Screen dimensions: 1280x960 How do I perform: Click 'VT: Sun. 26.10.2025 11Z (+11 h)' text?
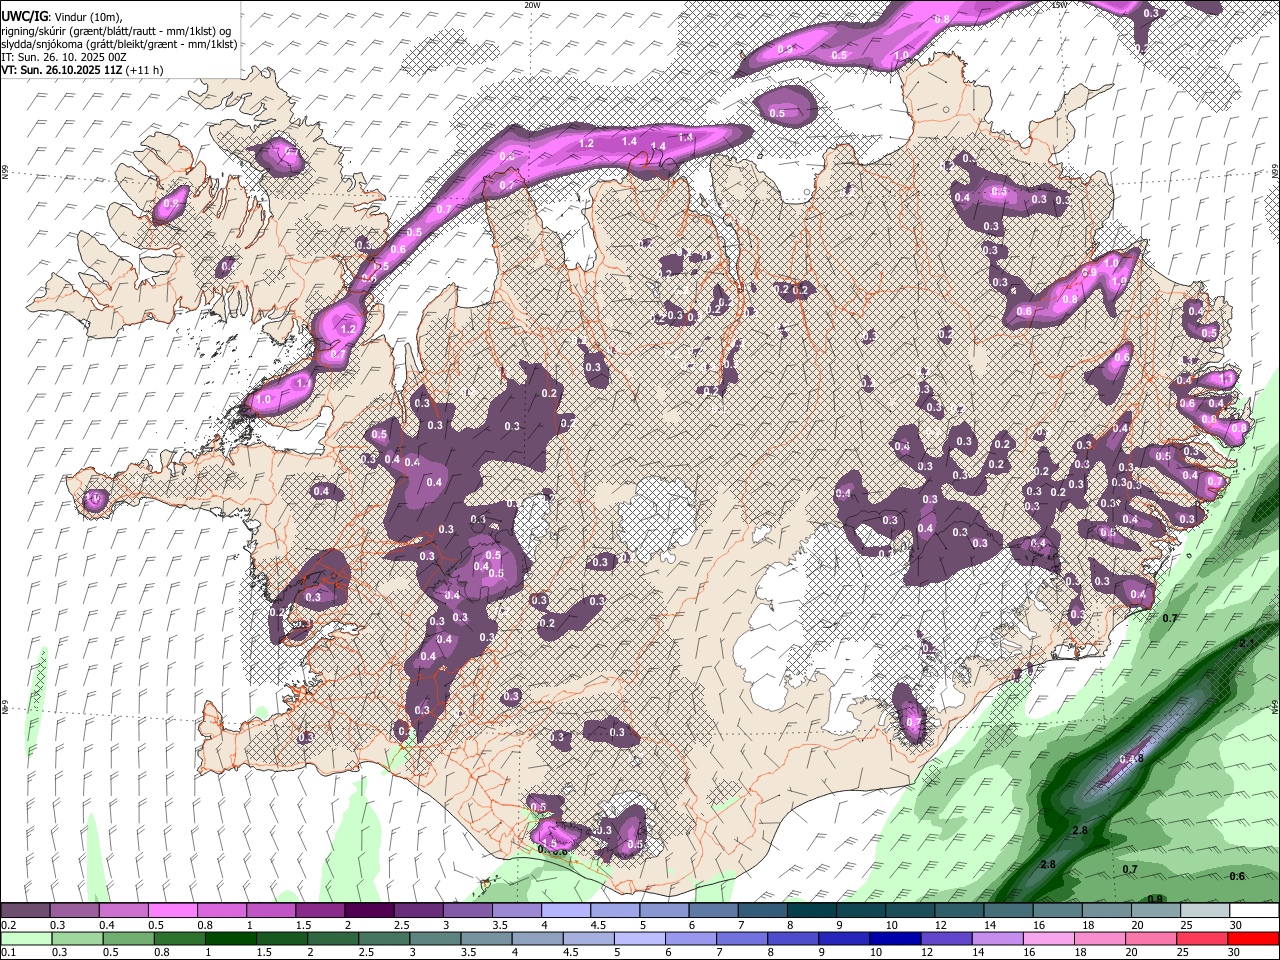(x=82, y=71)
